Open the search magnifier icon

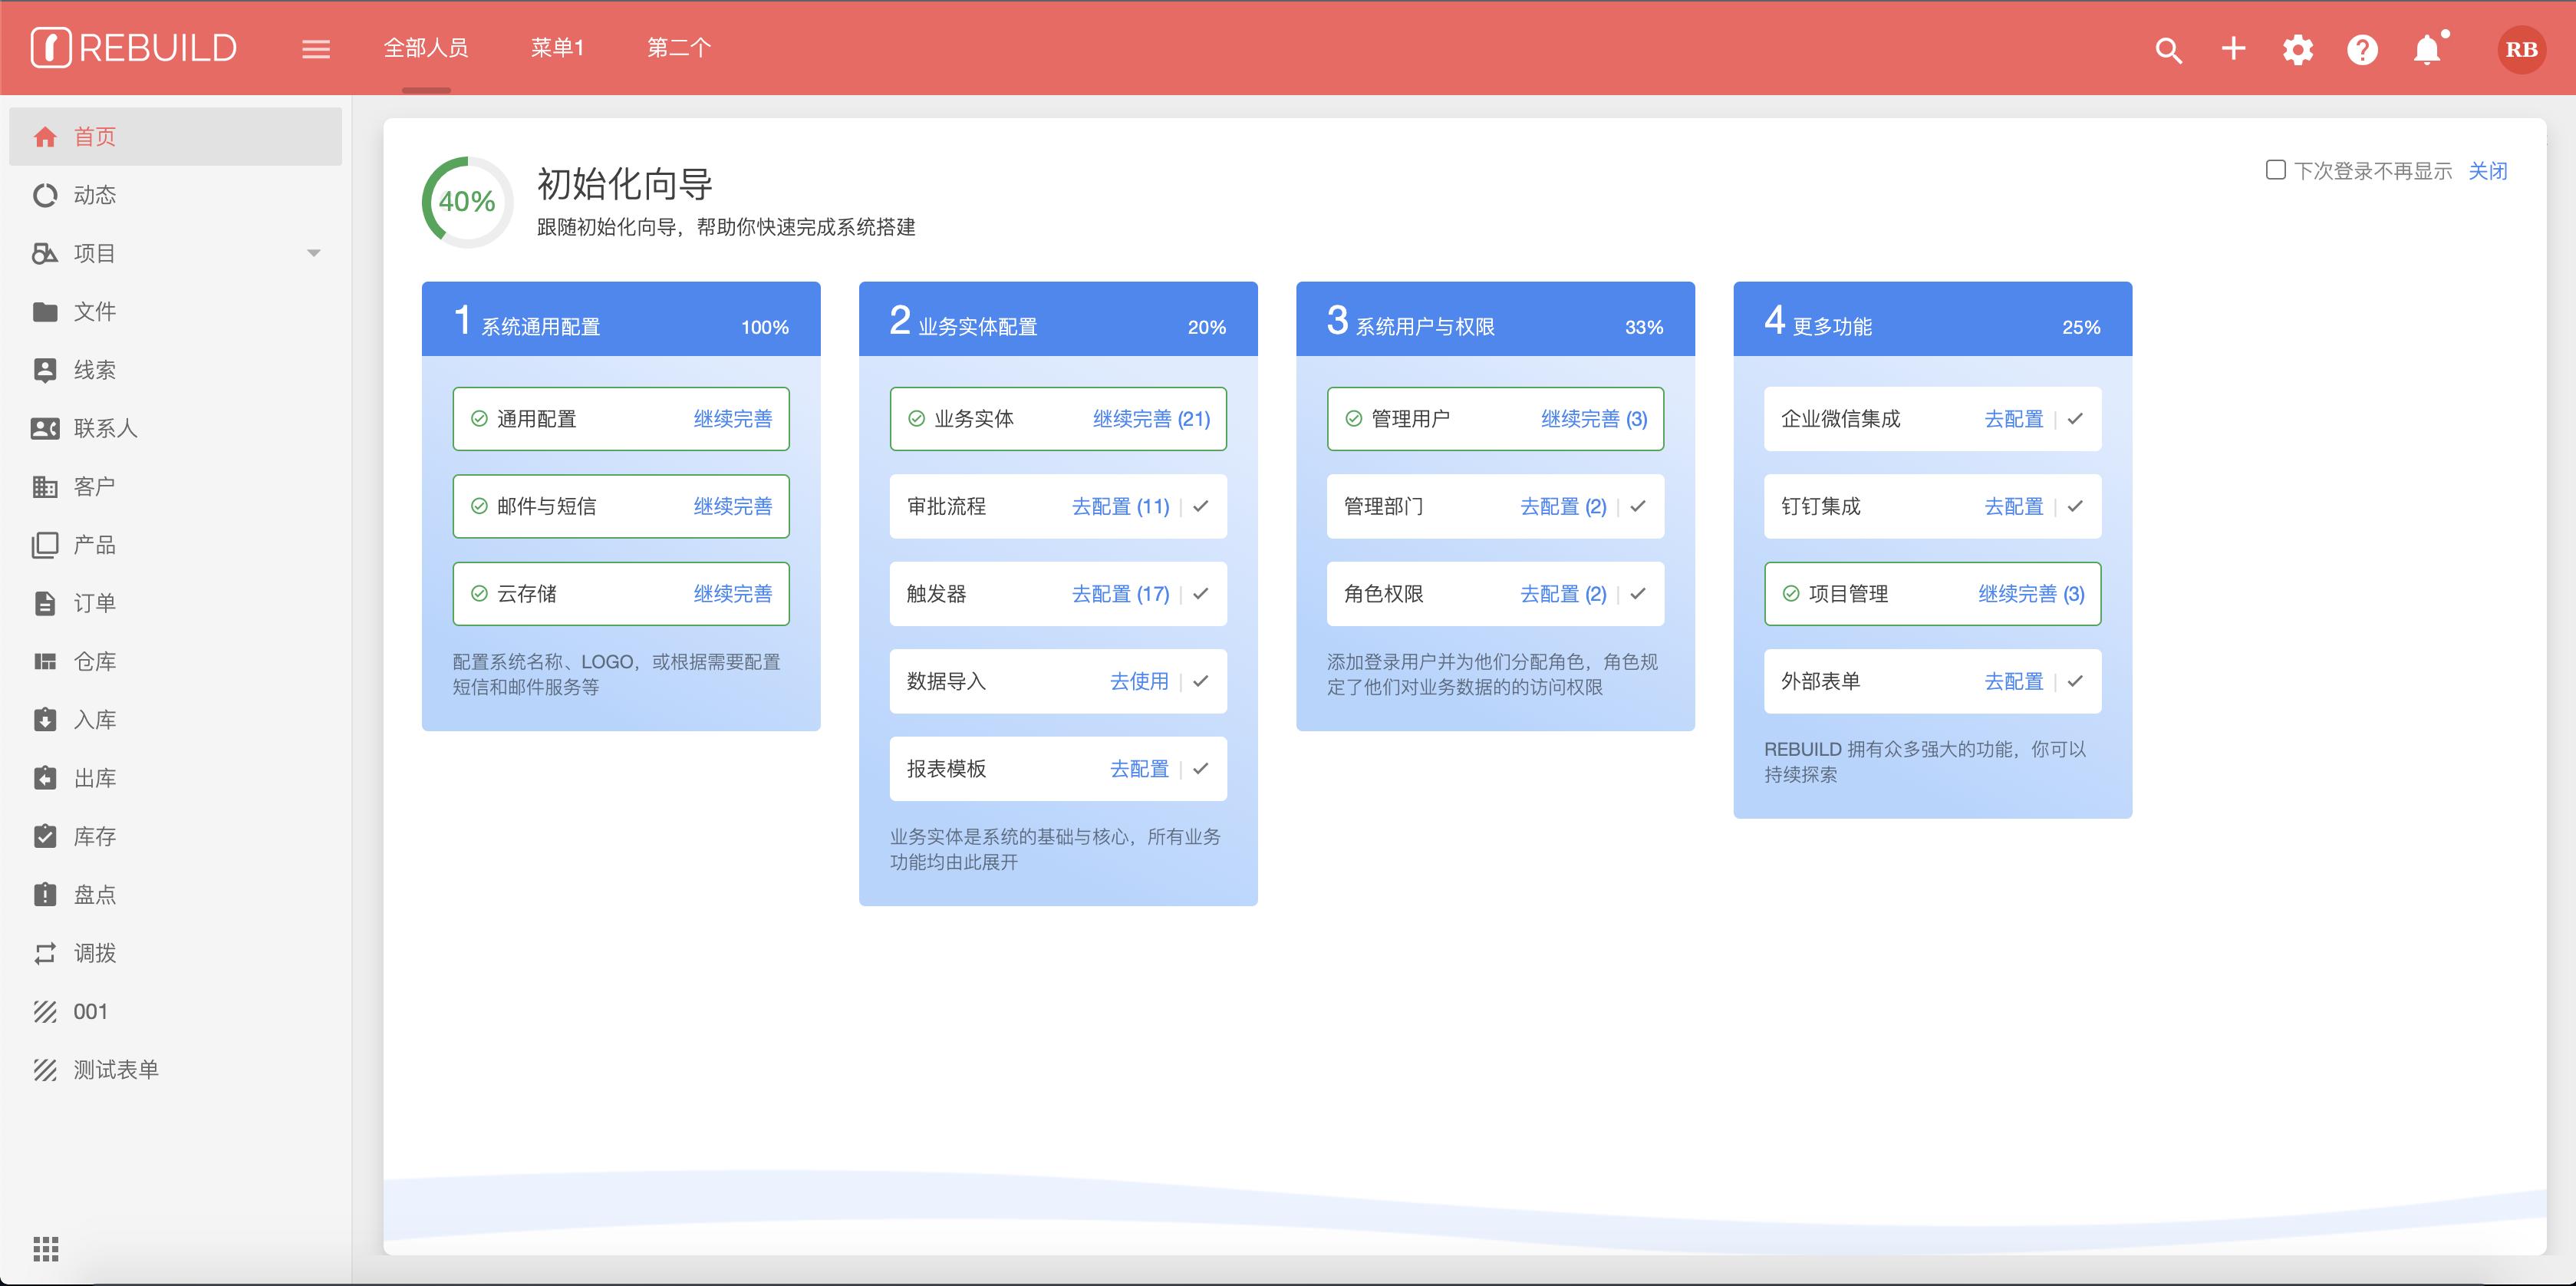(2168, 50)
